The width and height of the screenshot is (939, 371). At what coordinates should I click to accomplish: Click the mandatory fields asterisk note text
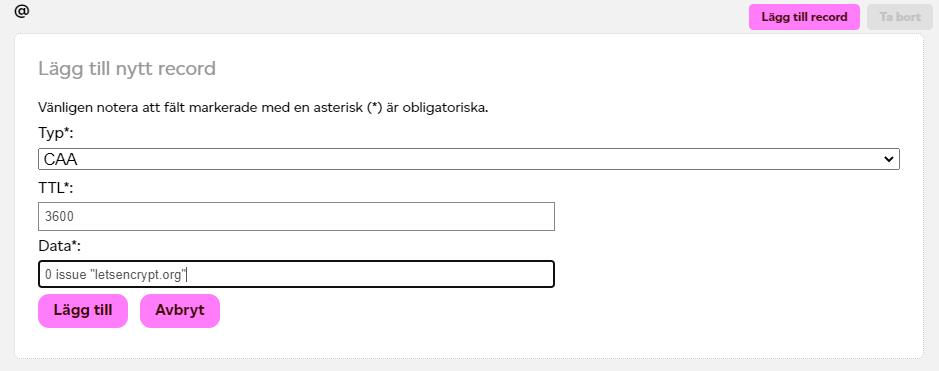click(x=263, y=108)
